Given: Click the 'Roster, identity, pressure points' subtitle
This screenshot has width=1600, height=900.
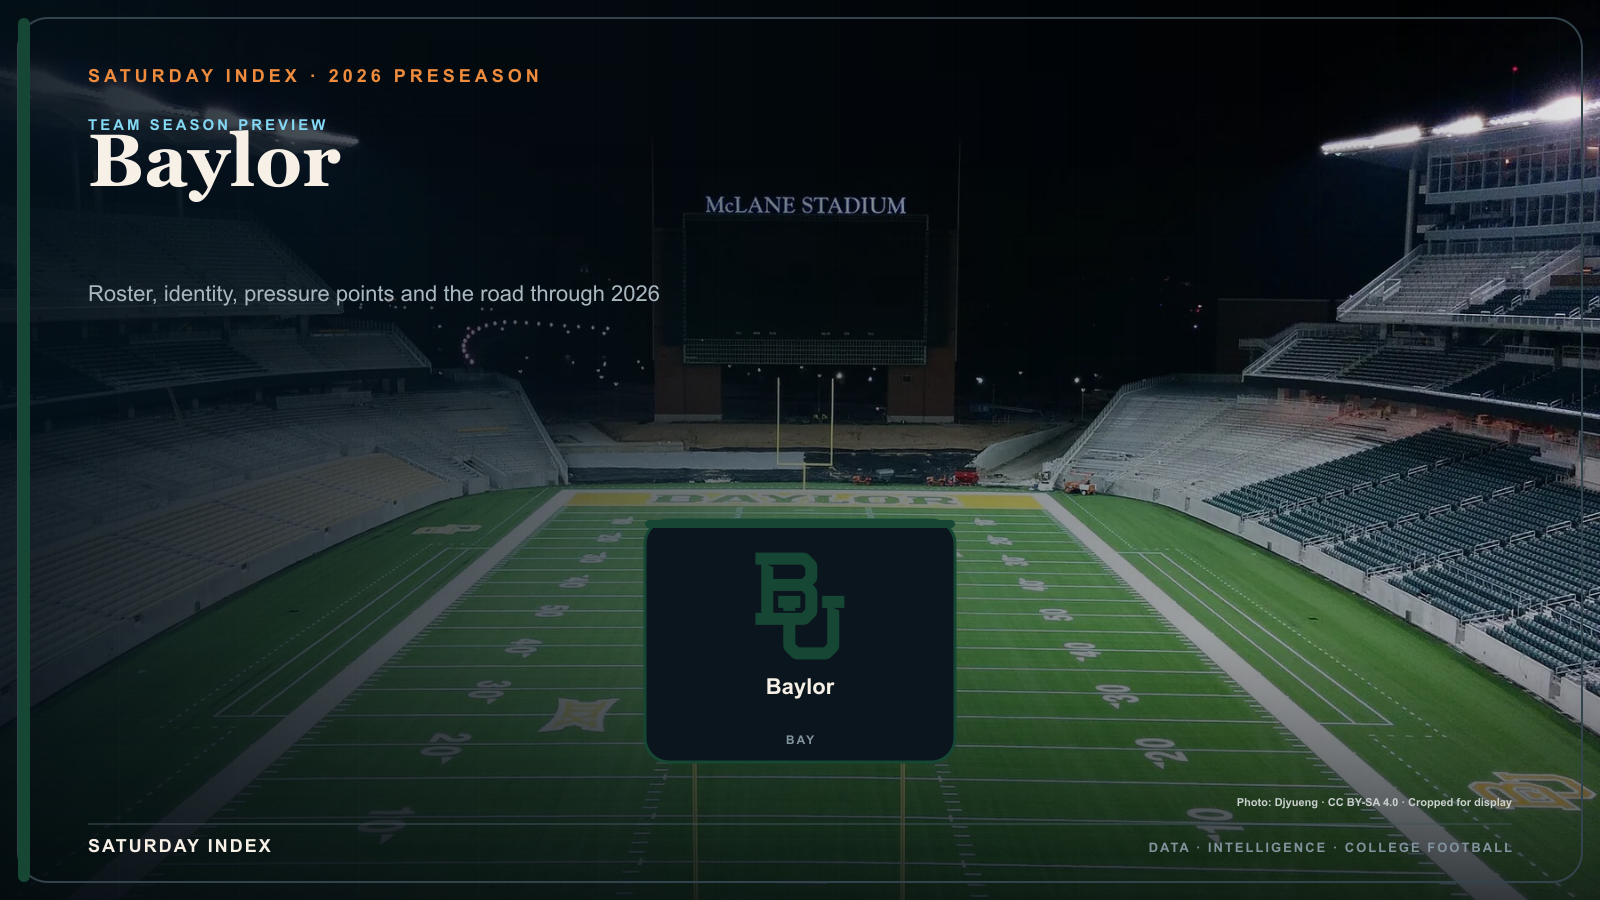Looking at the screenshot, I should pyautogui.click(x=374, y=294).
